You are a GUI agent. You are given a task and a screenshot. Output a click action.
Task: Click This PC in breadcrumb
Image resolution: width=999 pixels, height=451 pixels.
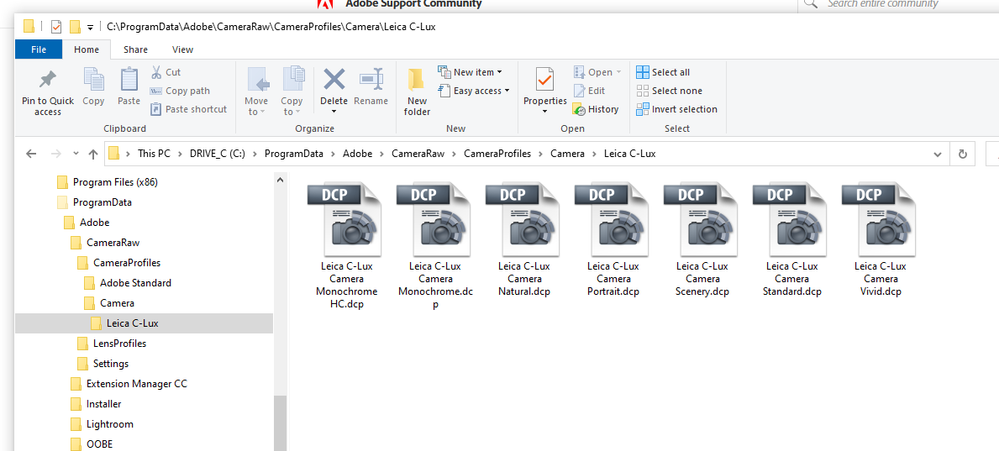pos(154,154)
